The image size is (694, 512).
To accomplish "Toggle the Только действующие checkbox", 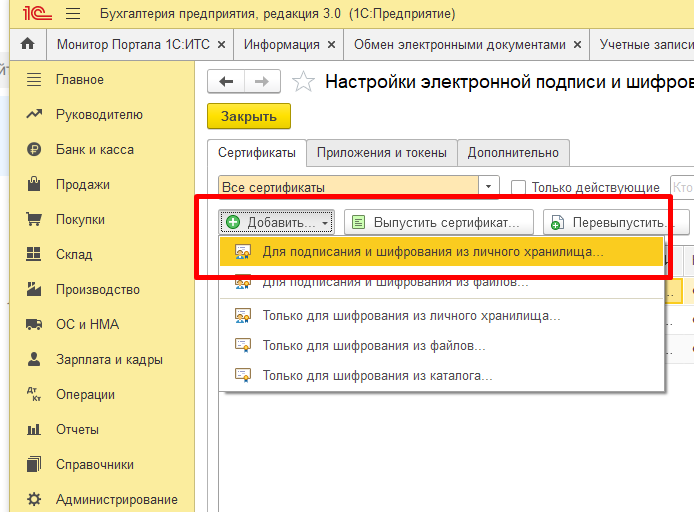I will pyautogui.click(x=518, y=187).
